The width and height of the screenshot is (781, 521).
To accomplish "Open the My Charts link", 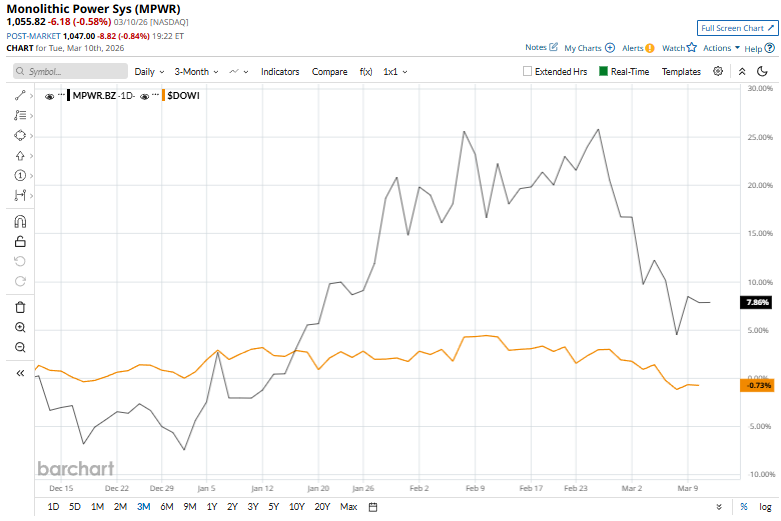I will pyautogui.click(x=589, y=48).
